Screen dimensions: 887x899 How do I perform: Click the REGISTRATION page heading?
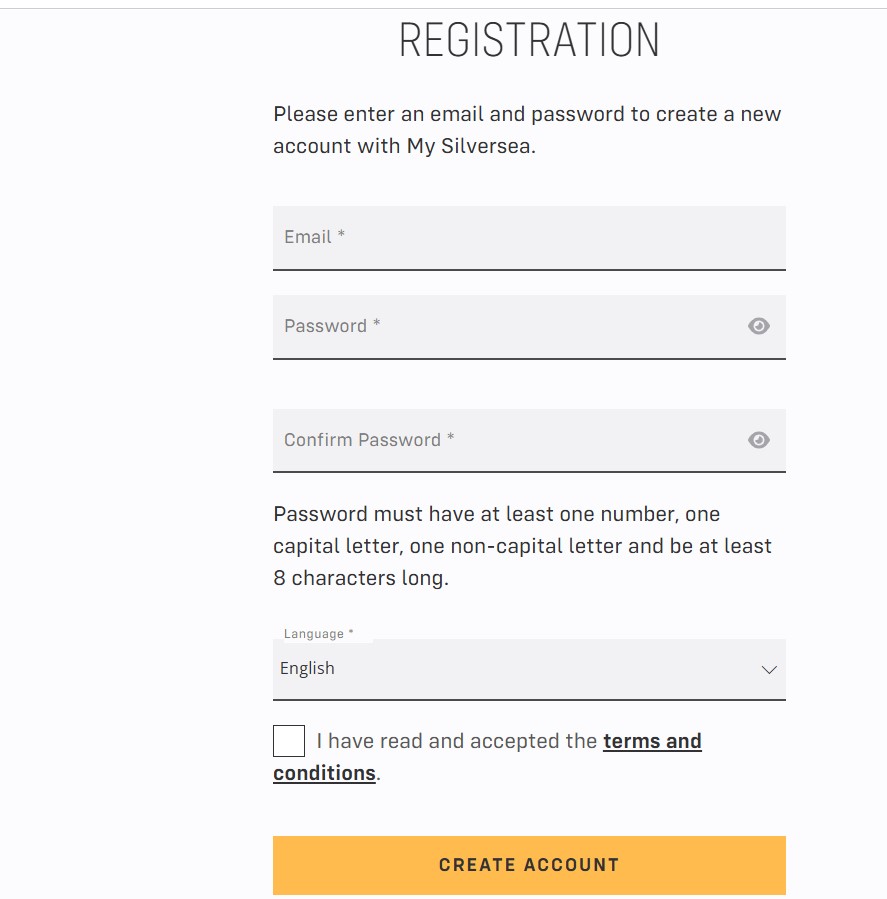pos(529,41)
